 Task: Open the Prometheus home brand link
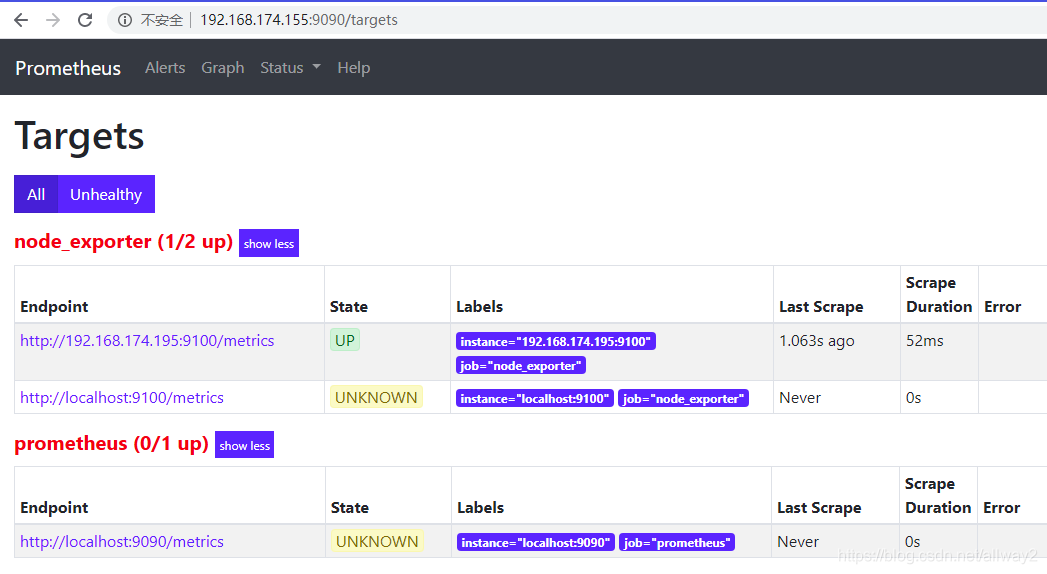click(x=68, y=68)
